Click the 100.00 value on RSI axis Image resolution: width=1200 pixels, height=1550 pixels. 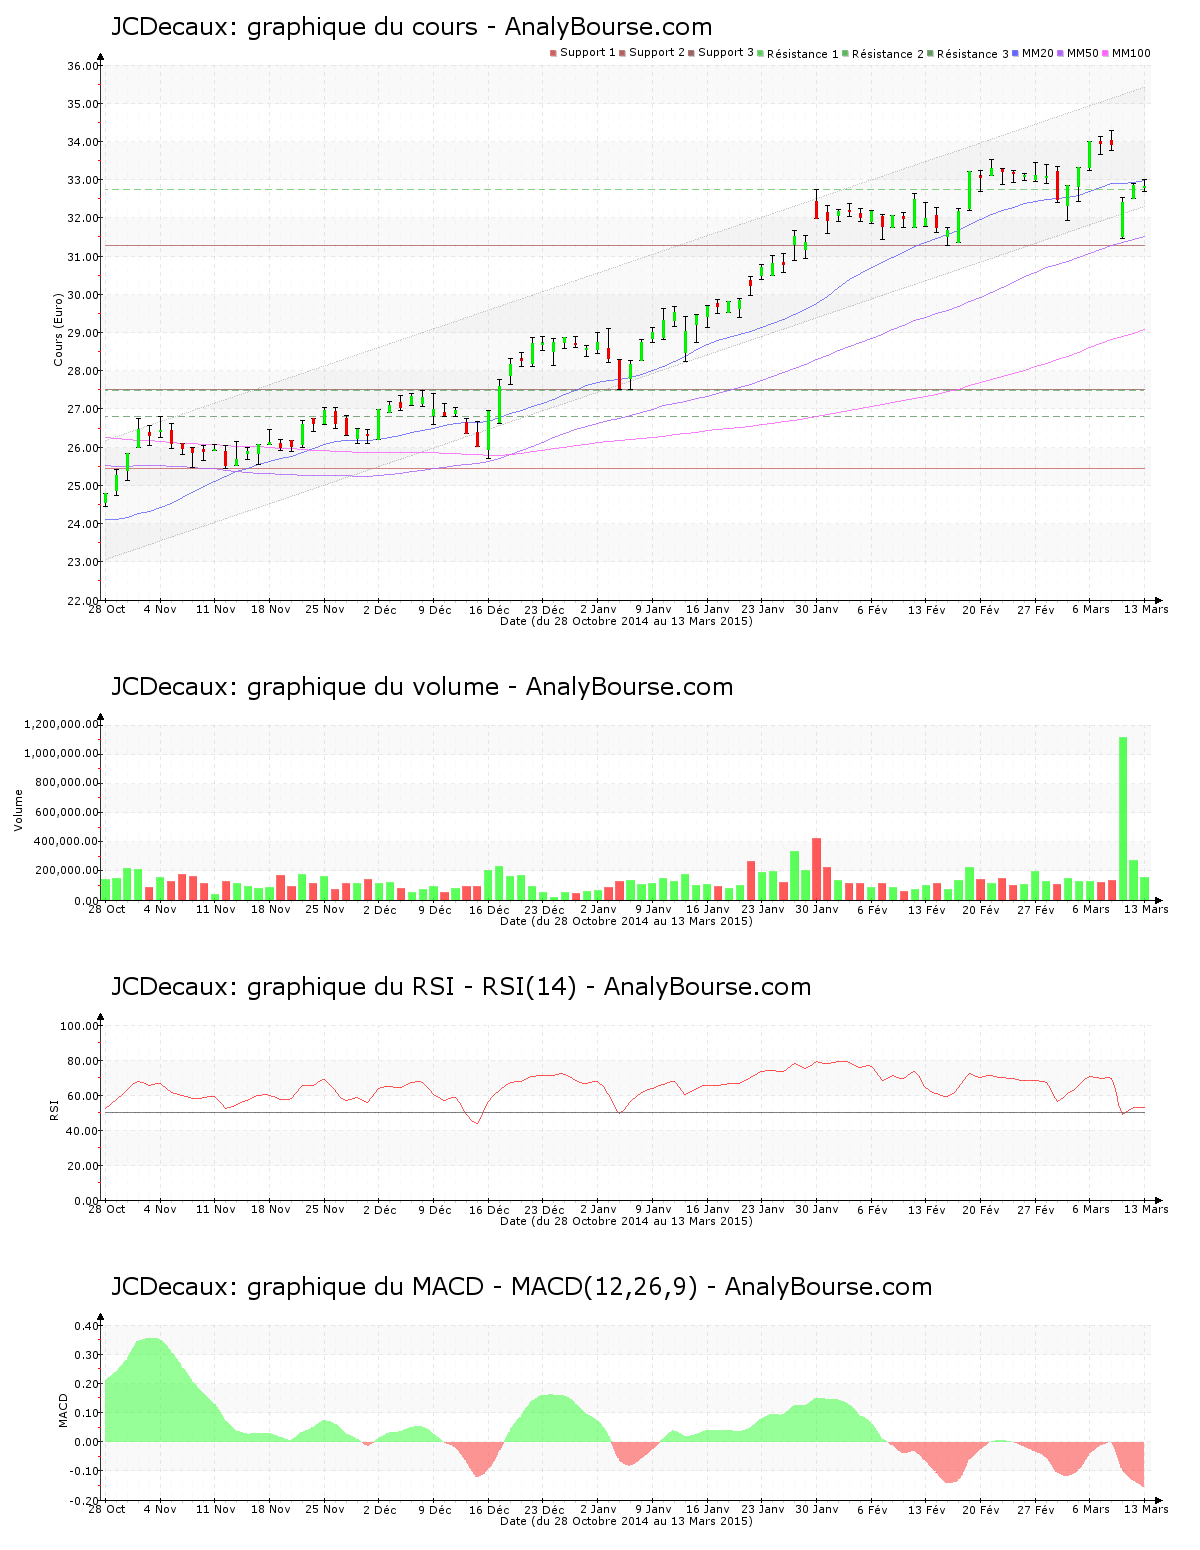pos(79,1027)
